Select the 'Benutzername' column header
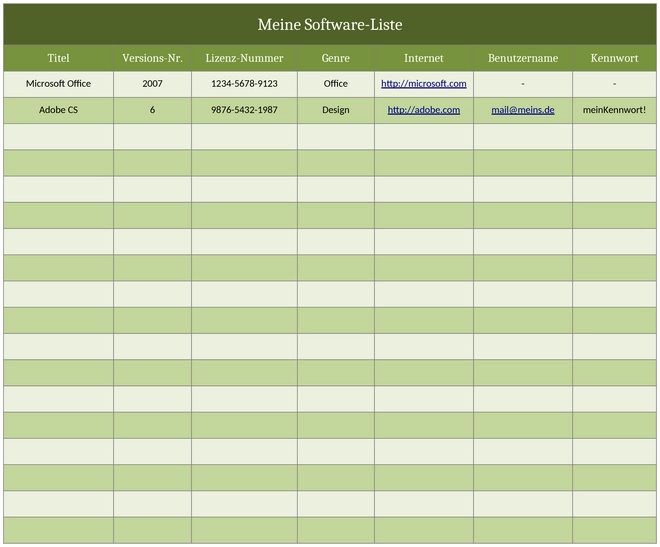This screenshot has width=660, height=547. (x=523, y=58)
